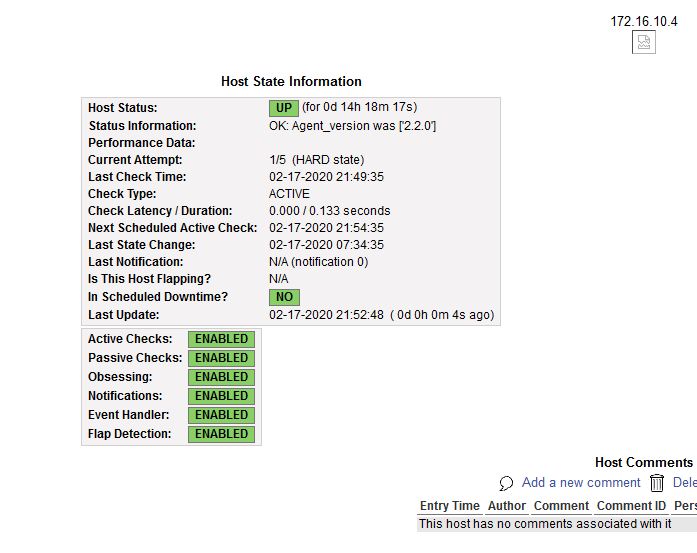The image size is (697, 553).
Task: Open the Add a new comment link
Action: click(581, 482)
